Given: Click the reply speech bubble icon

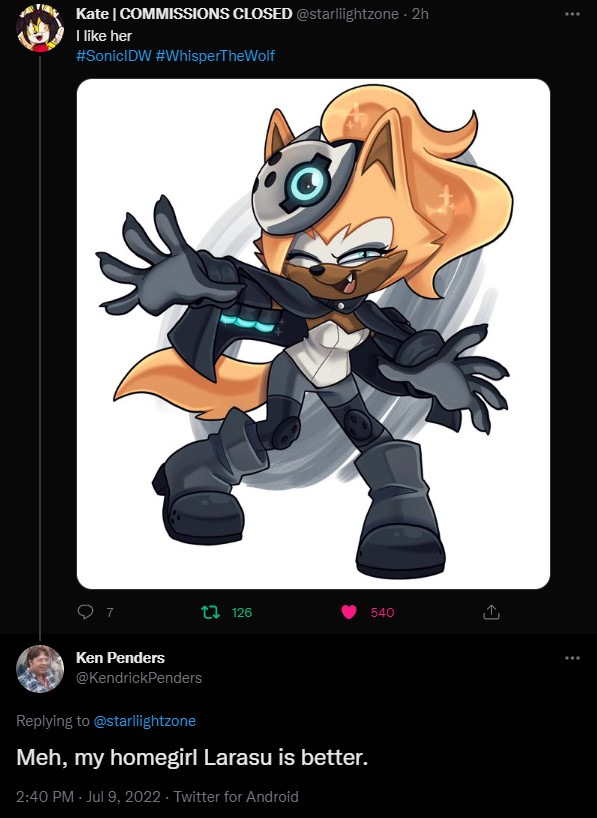Looking at the screenshot, I should click(85, 611).
